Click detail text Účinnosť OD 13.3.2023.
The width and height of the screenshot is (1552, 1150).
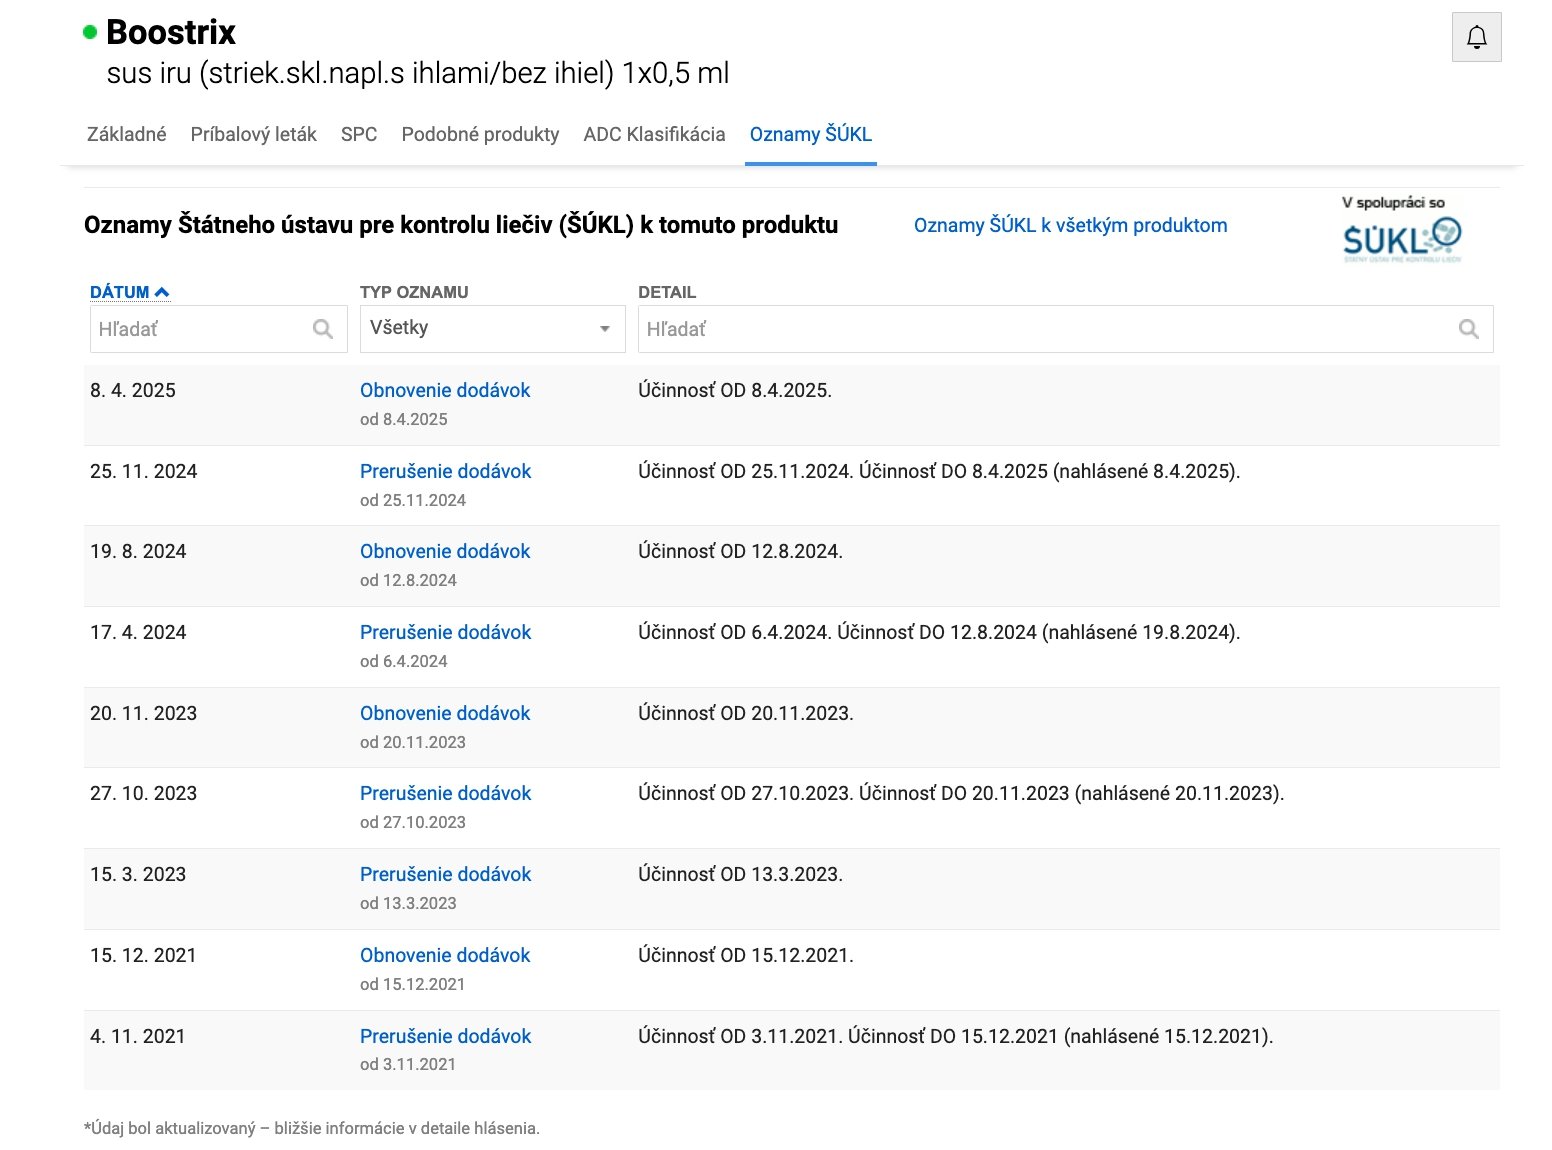tap(741, 874)
